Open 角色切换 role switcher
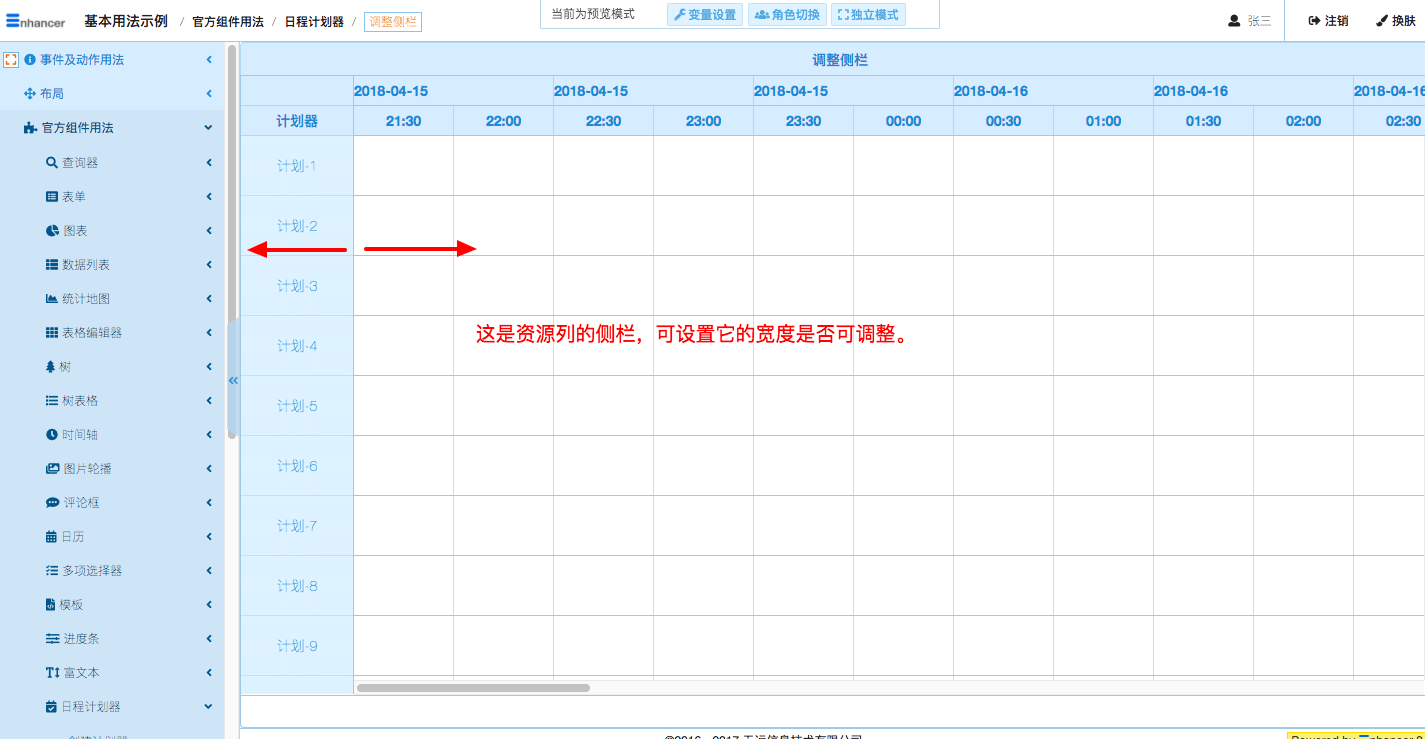 (787, 15)
